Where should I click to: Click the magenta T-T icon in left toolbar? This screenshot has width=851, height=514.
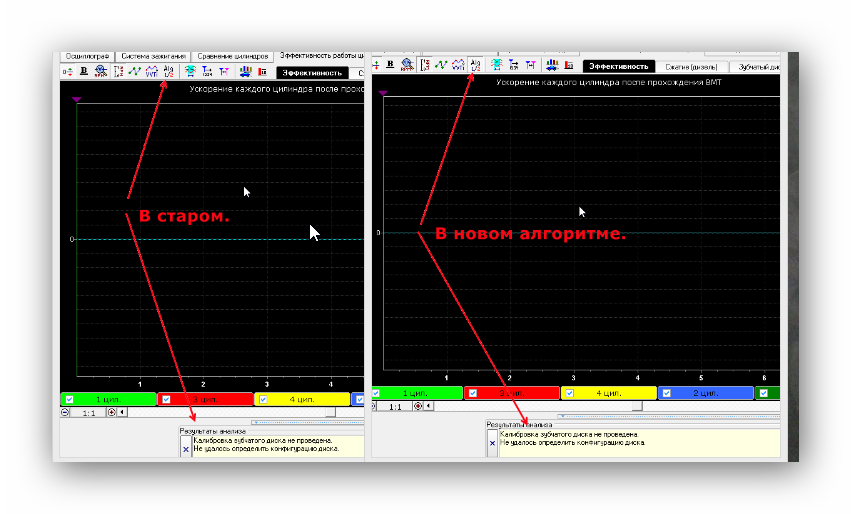(224, 71)
